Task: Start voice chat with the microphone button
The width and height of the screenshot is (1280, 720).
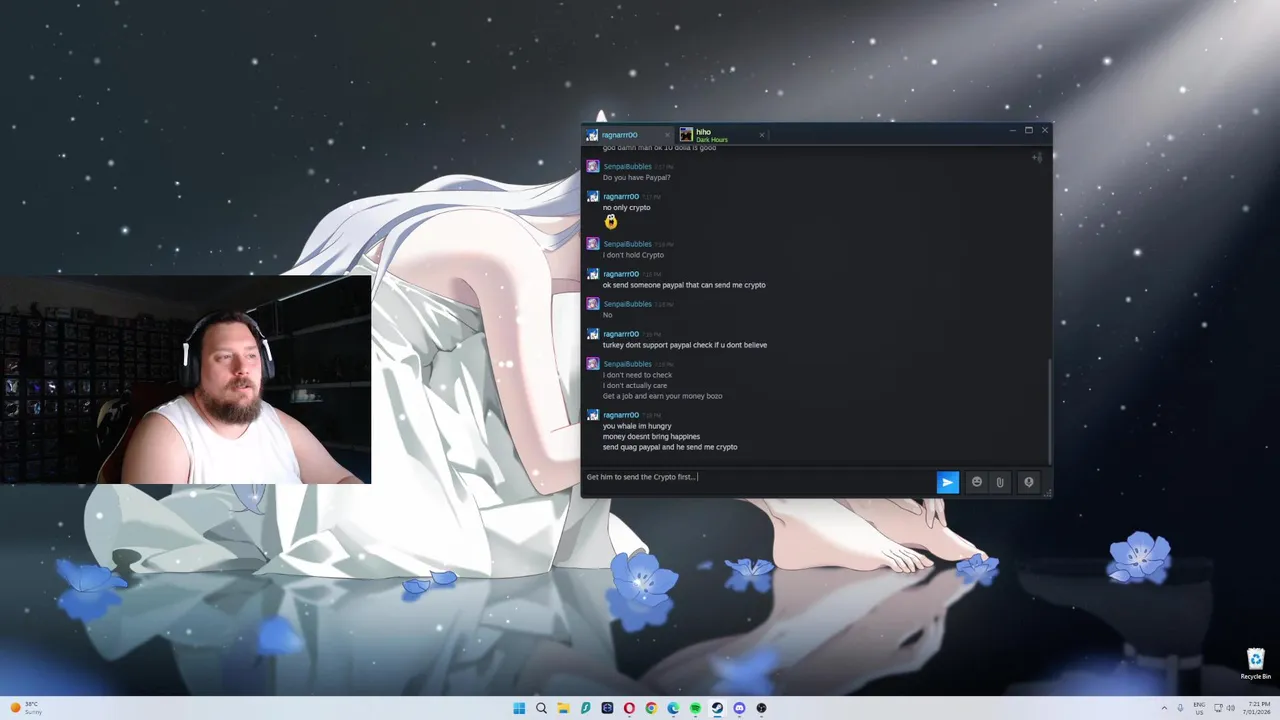Action: (1028, 482)
